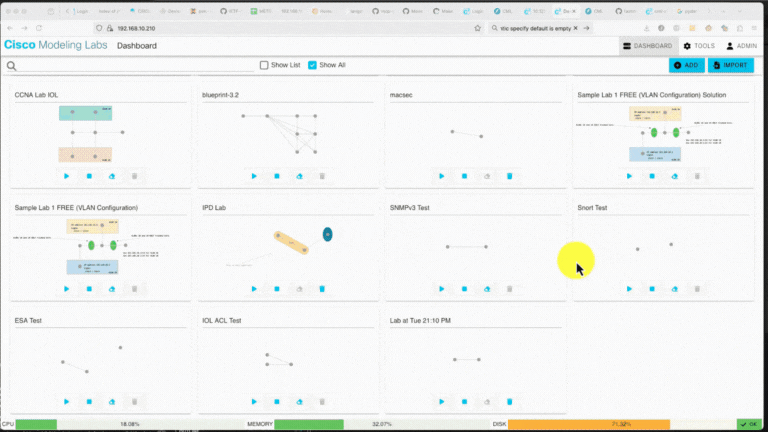Delete the IPD Lab
This screenshot has height=432, width=768.
(x=322, y=289)
